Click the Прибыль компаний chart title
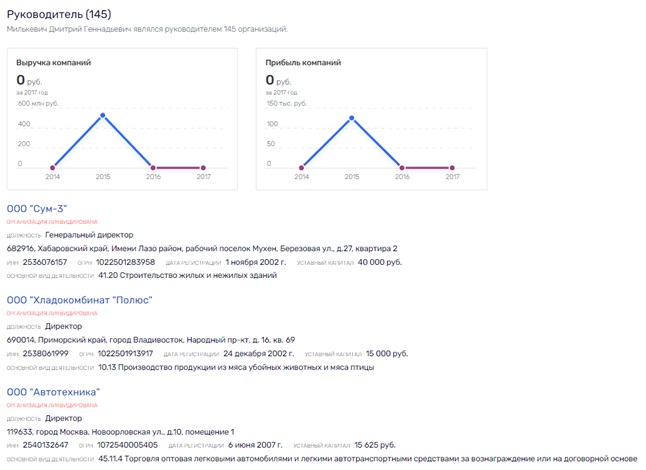This screenshot has width=646, height=470. click(303, 63)
